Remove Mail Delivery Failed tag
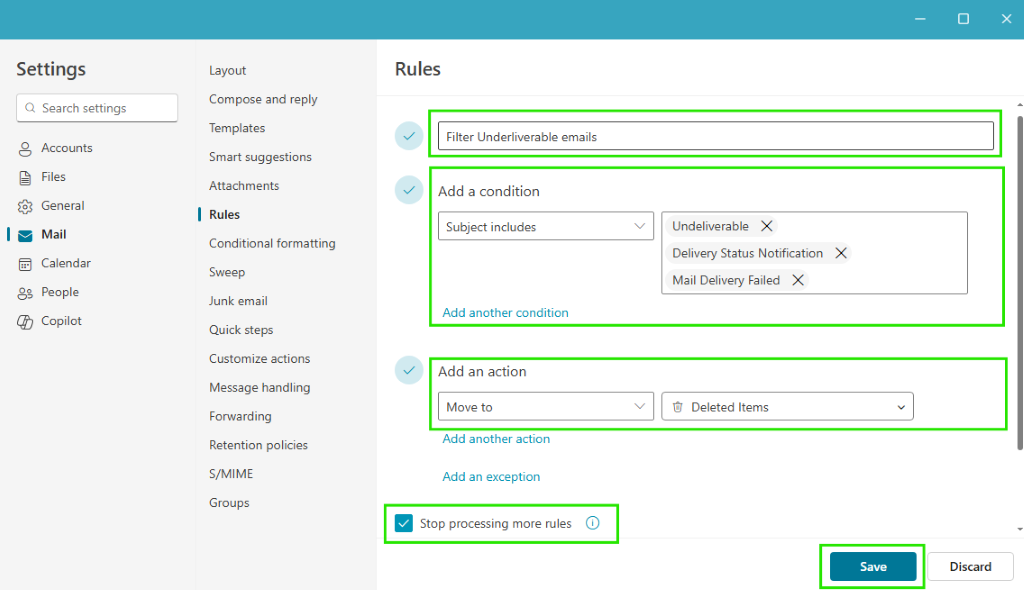 pyautogui.click(x=798, y=280)
